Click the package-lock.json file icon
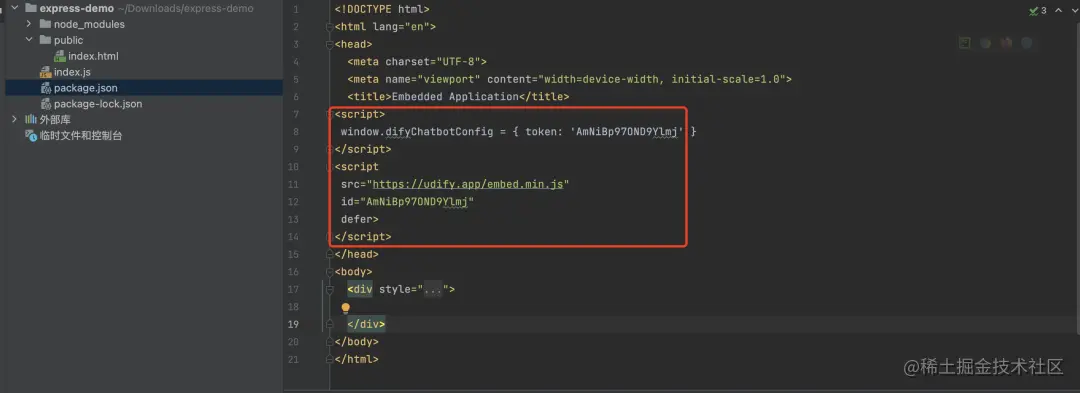 point(45,104)
